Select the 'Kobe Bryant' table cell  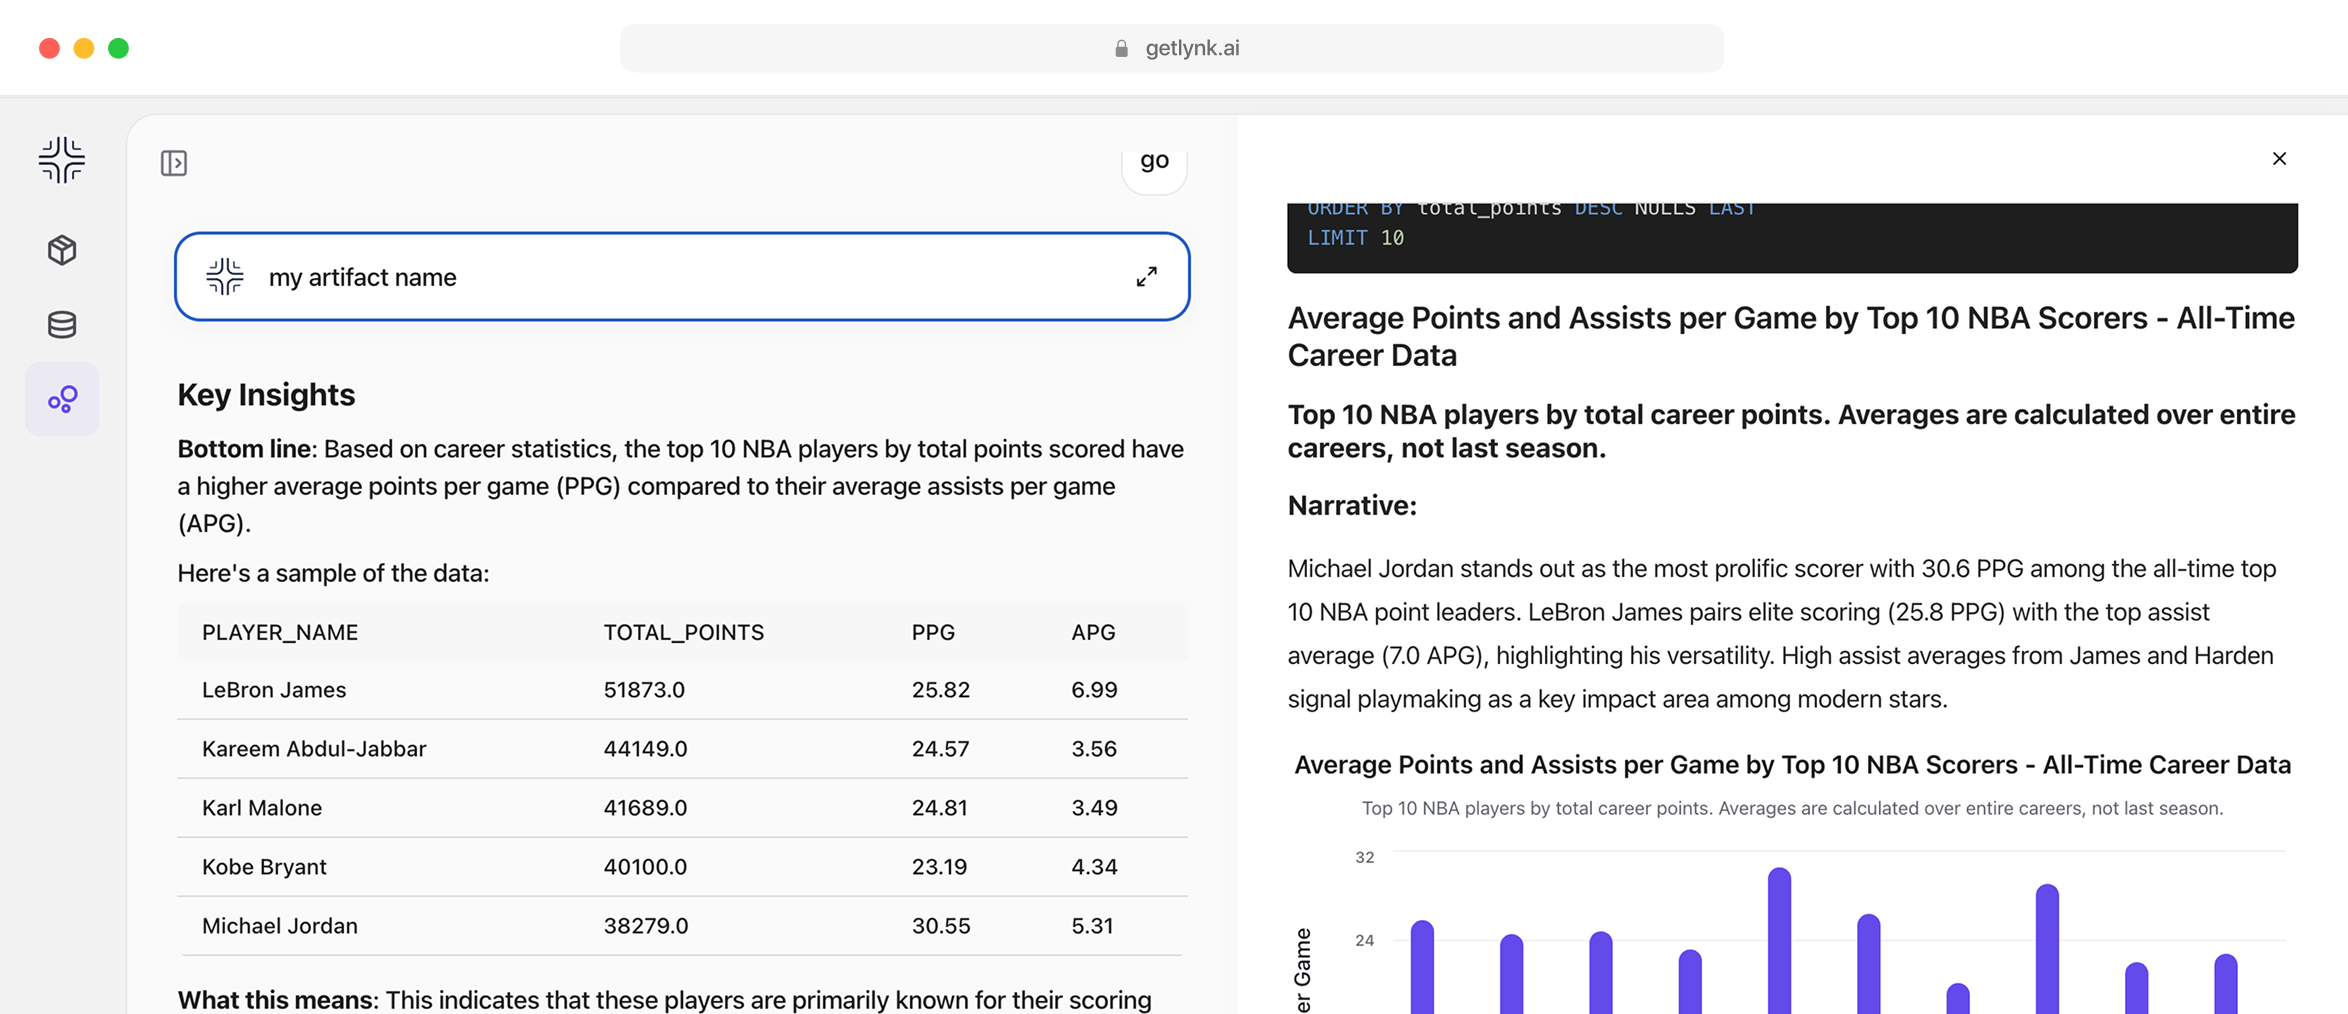[x=264, y=867]
